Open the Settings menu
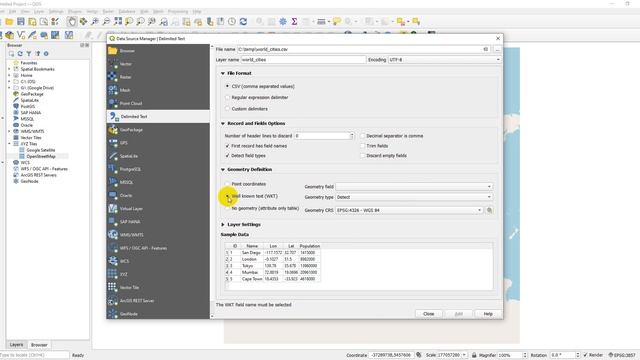This screenshot has width=640, height=360. pyautogui.click(x=56, y=11)
